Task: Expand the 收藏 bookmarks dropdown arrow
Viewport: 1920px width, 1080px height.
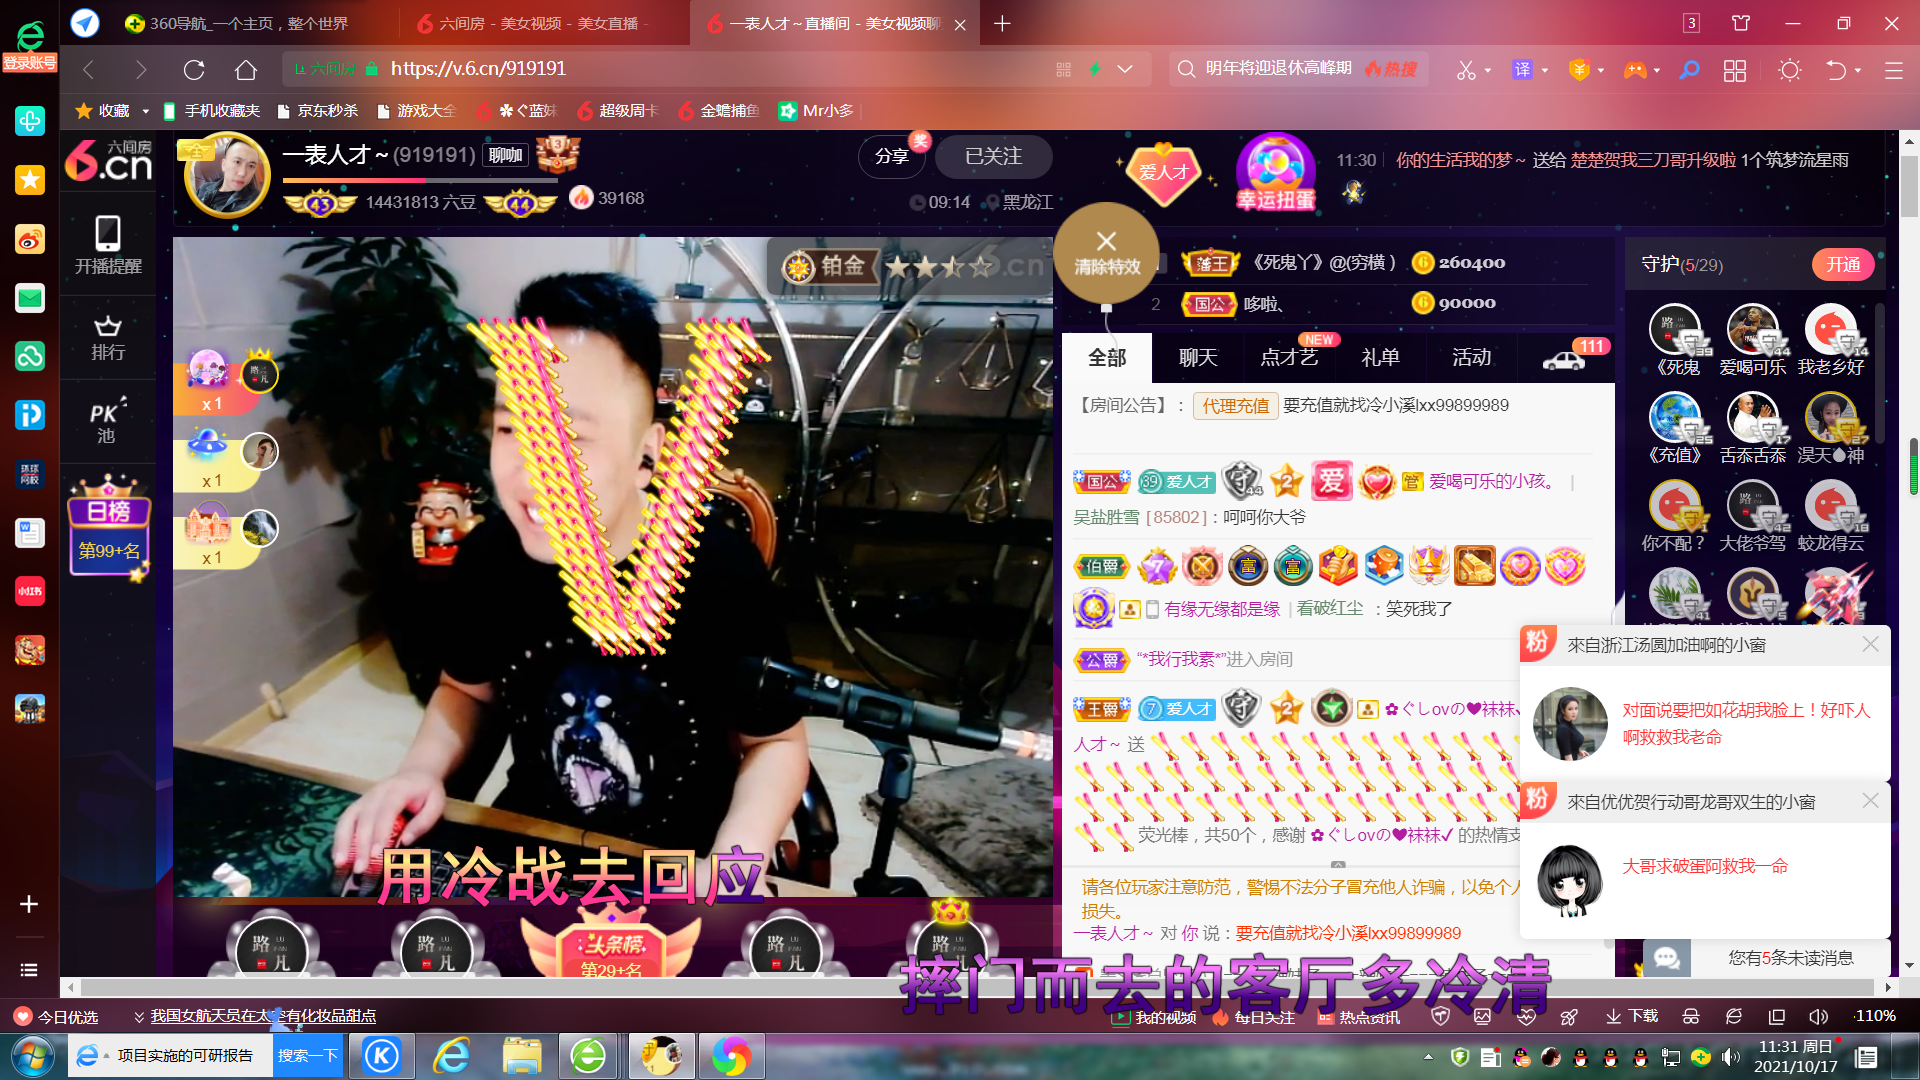Action: pos(146,111)
